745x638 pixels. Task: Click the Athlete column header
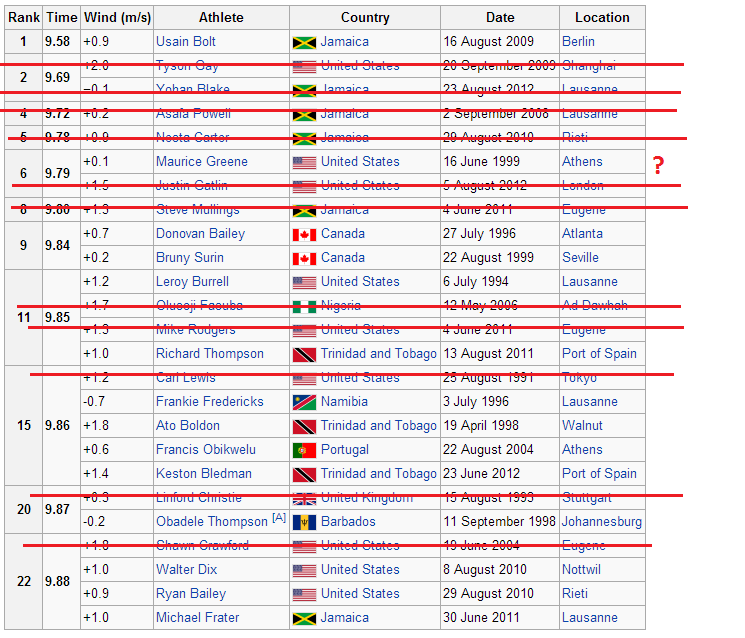(221, 18)
